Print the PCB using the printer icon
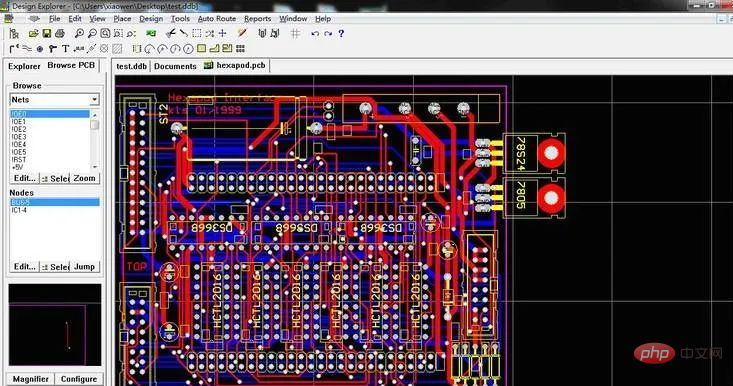Viewport: 733px width, 386px height. coord(59,33)
